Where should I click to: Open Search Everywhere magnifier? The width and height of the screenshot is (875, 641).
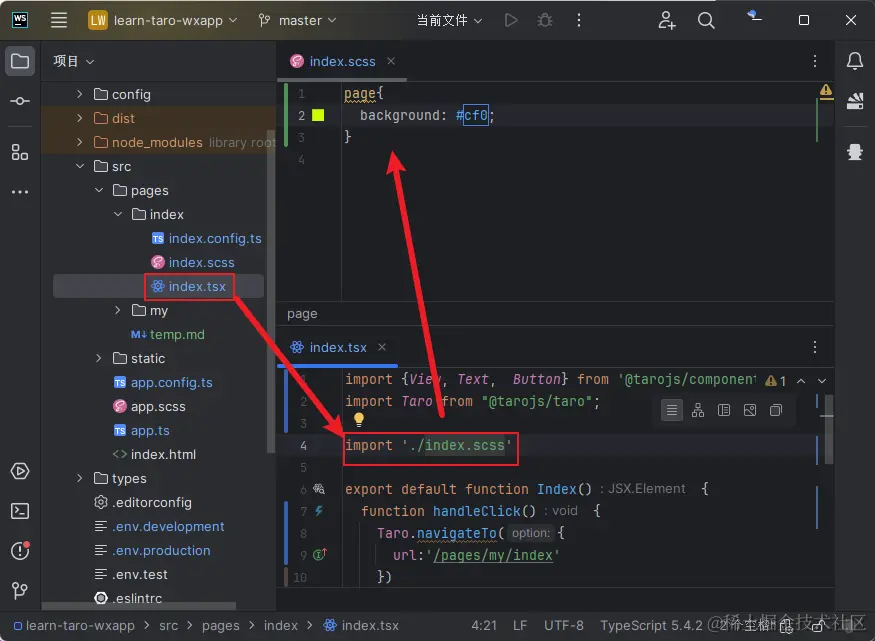[x=706, y=21]
